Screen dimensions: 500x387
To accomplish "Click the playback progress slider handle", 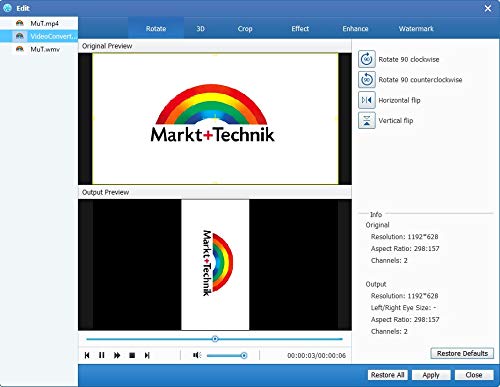I will [215, 339].
